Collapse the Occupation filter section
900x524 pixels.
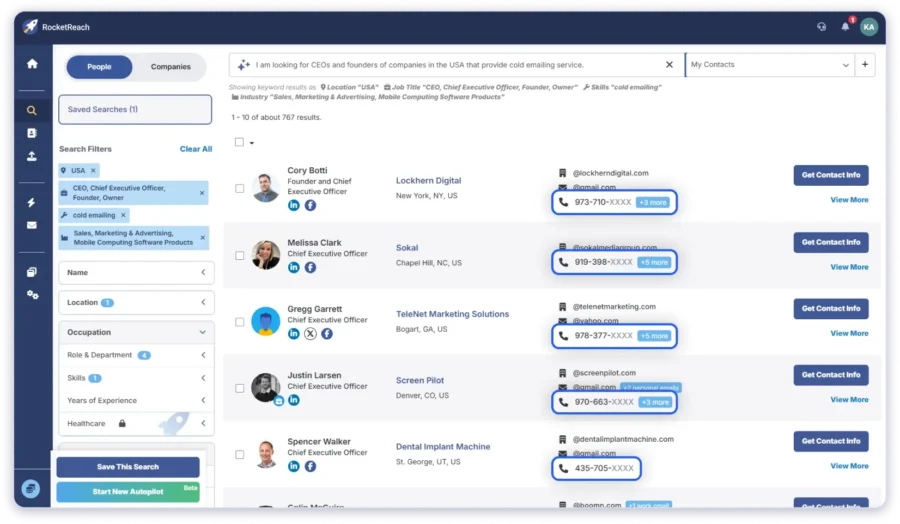tap(136, 332)
